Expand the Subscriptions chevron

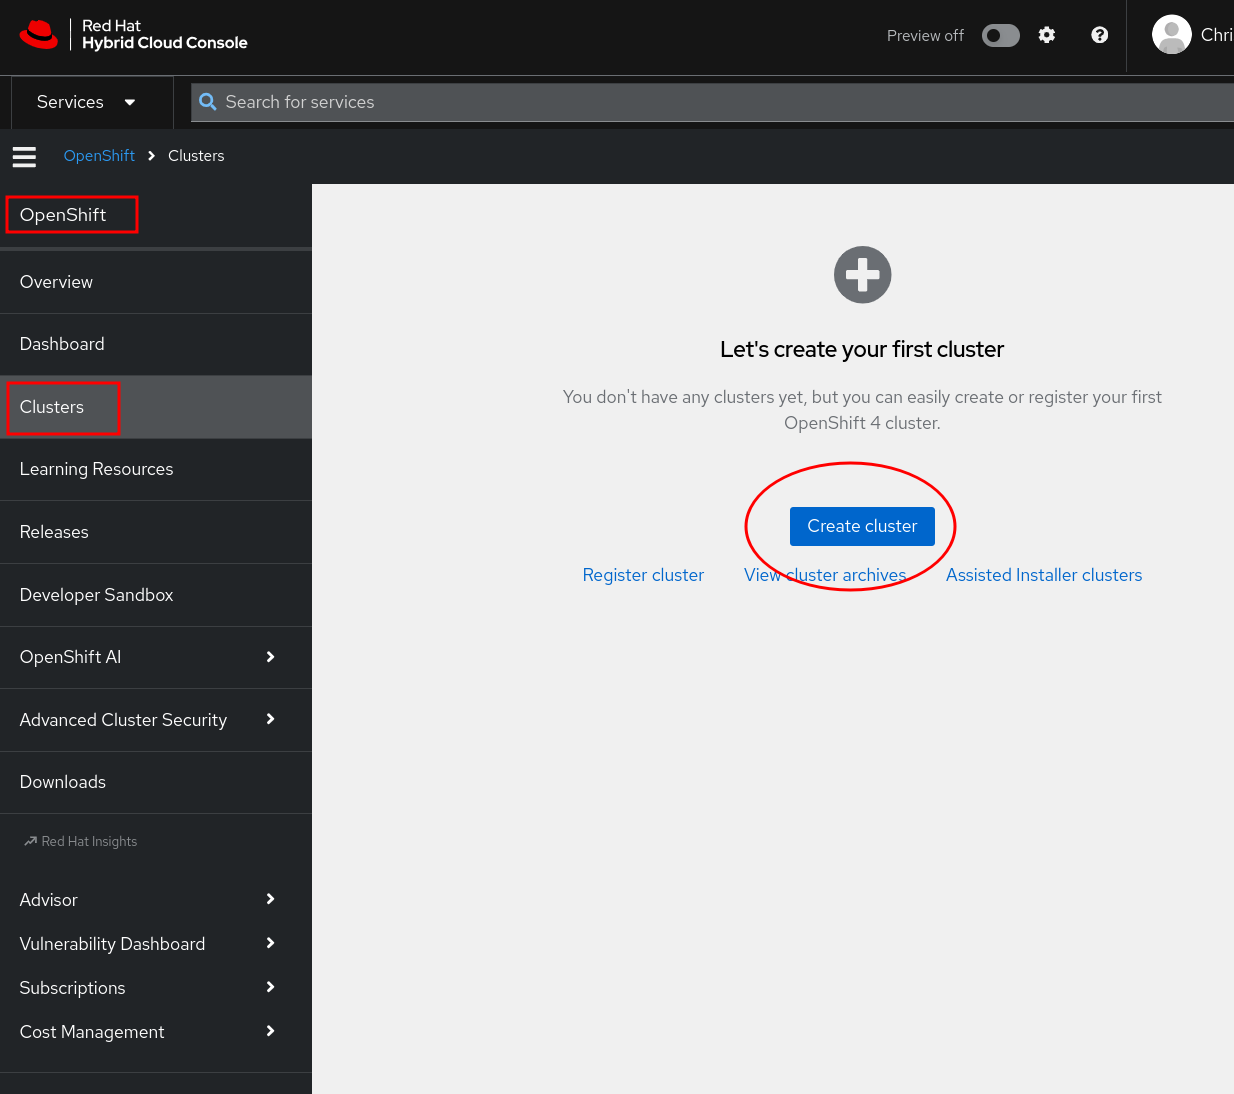point(270,987)
